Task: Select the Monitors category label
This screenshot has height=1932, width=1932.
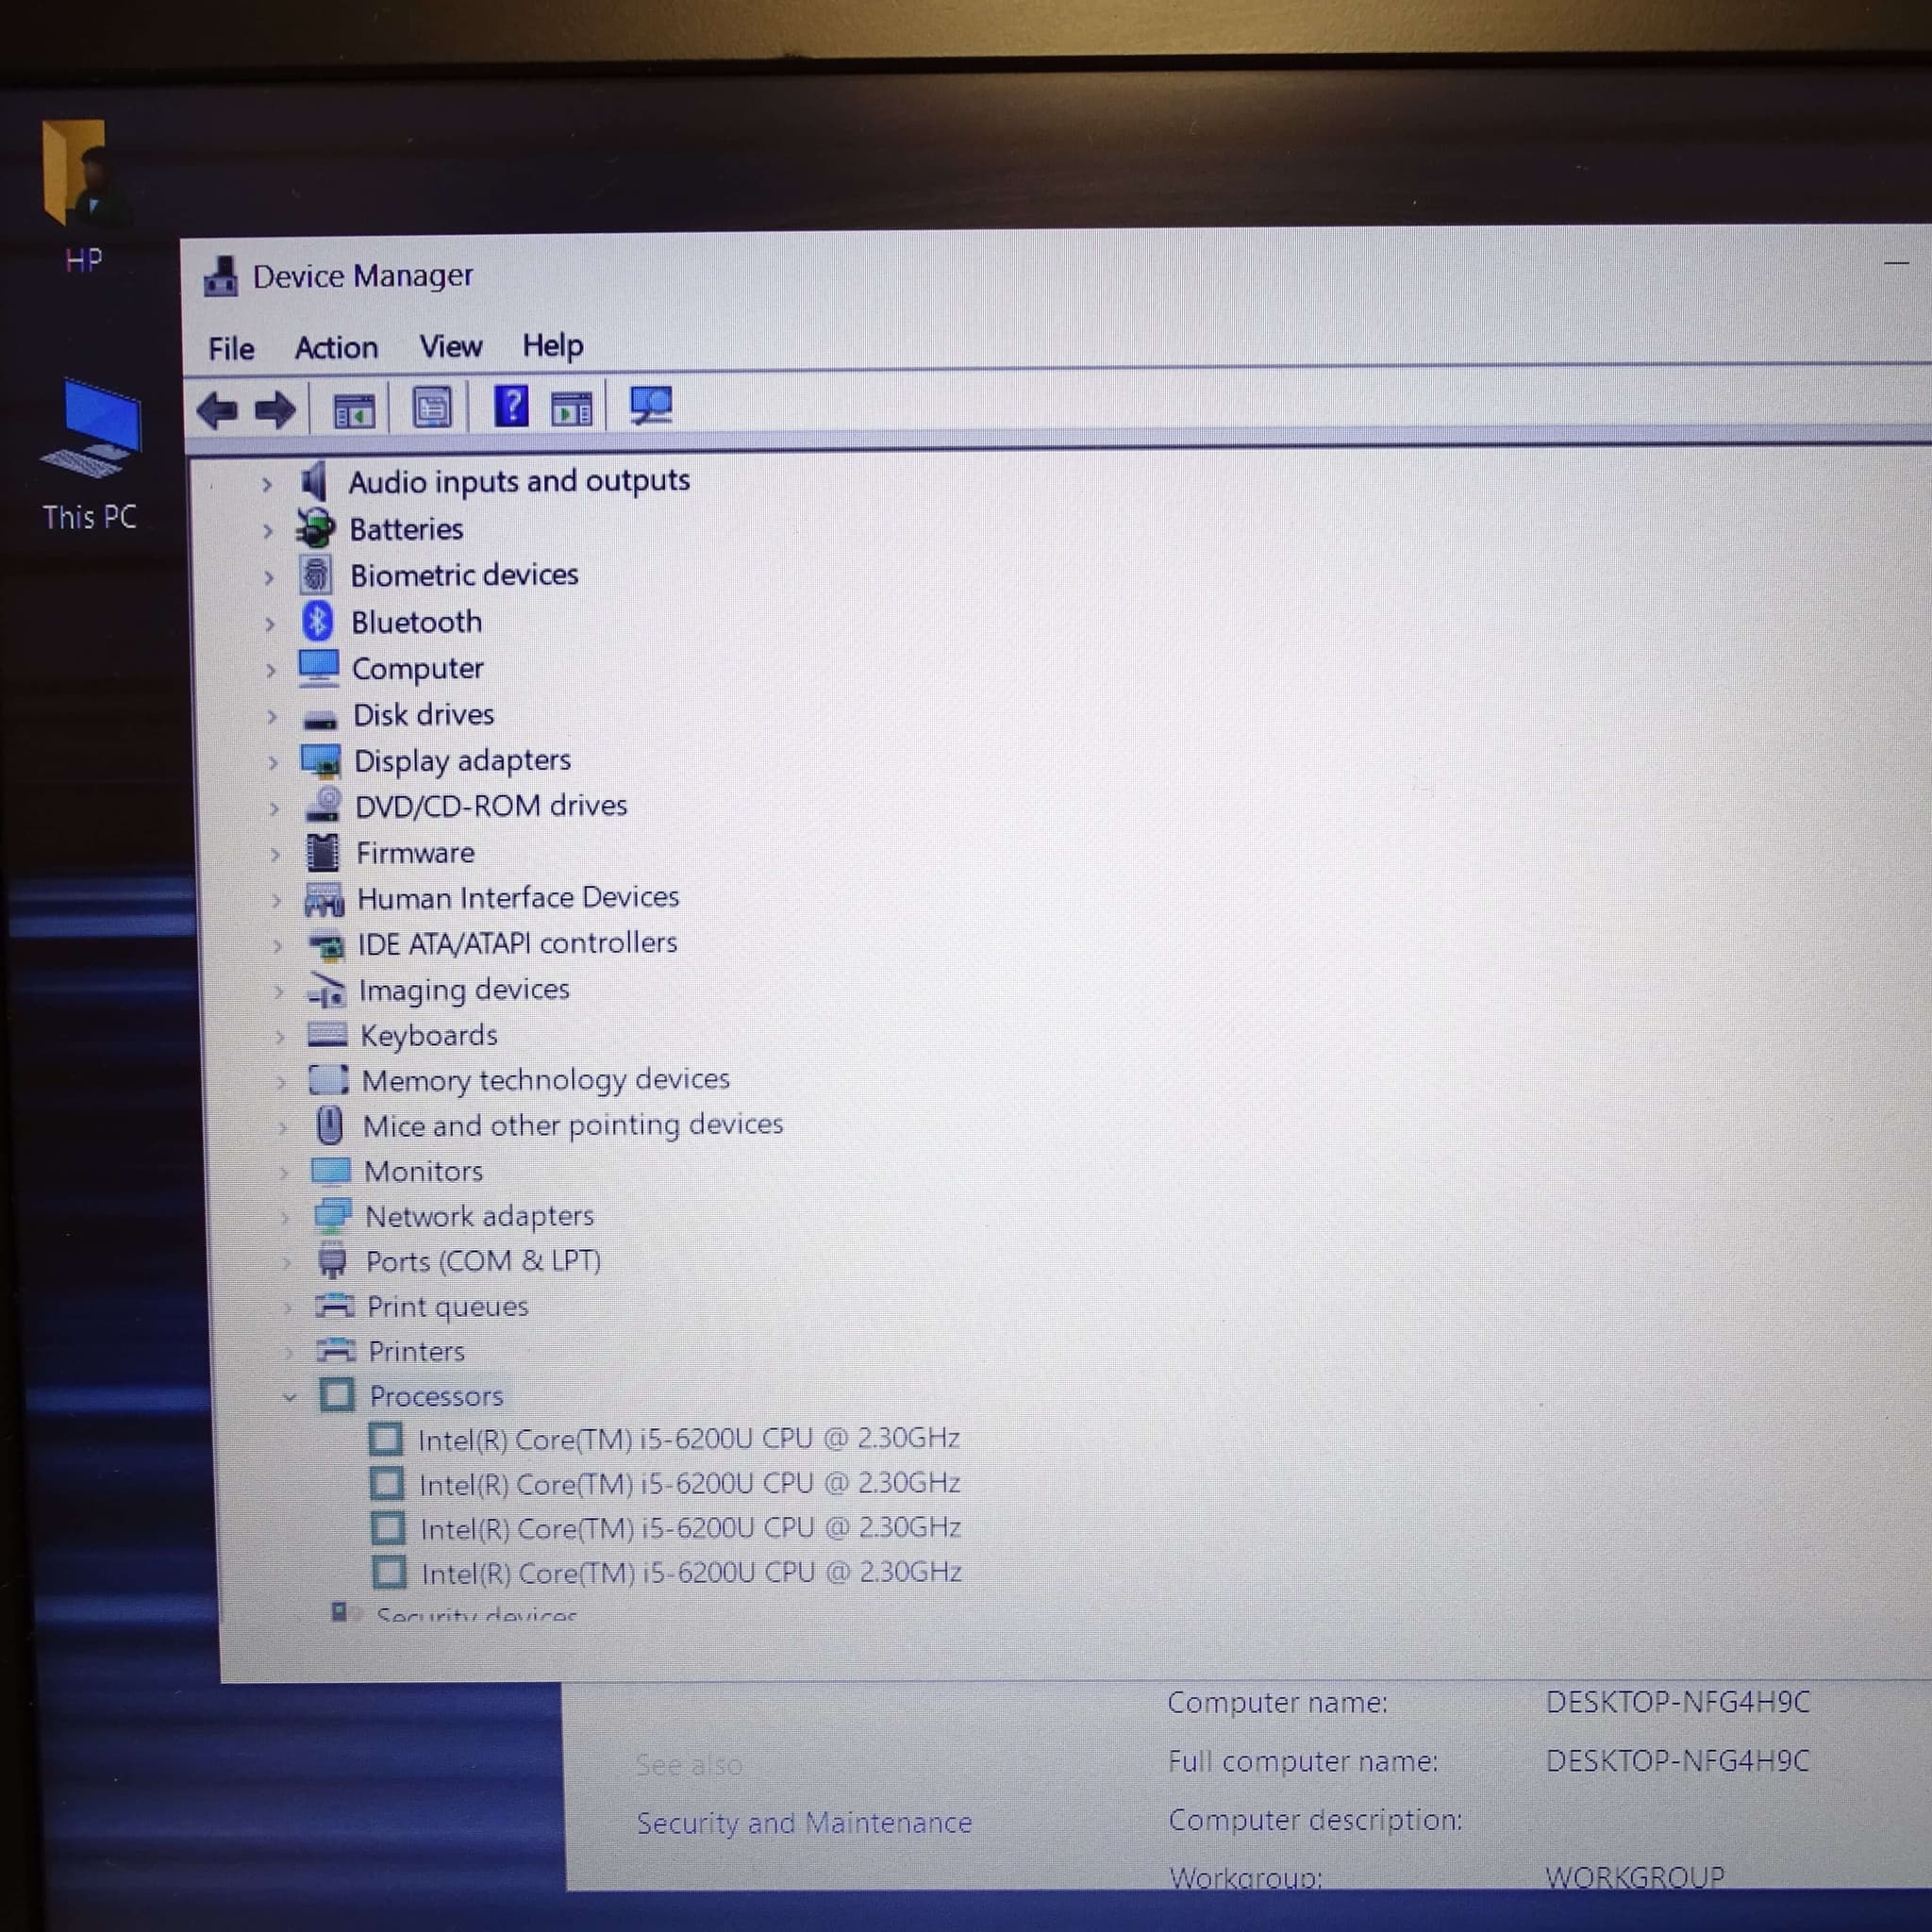Action: [424, 1171]
